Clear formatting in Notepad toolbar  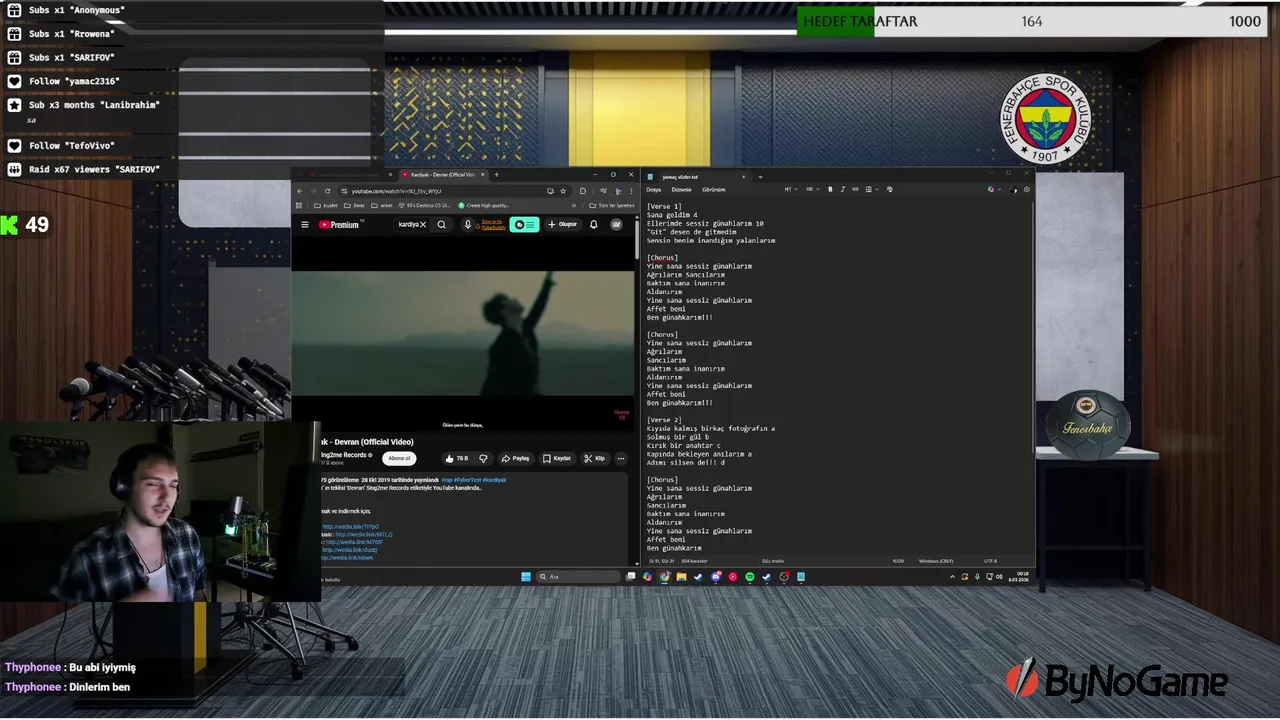[889, 189]
